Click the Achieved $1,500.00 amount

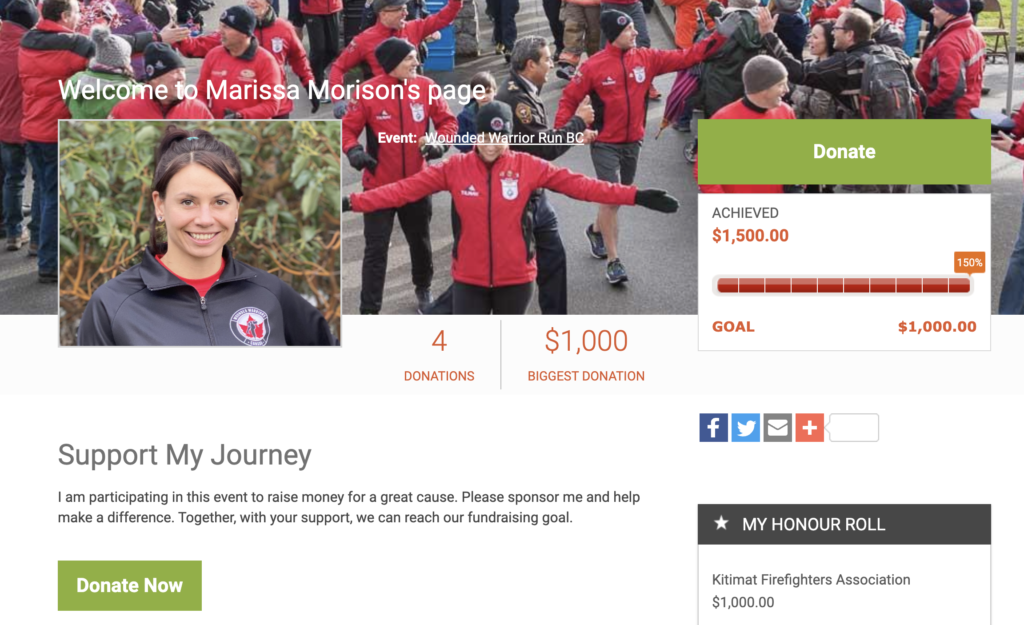[750, 235]
